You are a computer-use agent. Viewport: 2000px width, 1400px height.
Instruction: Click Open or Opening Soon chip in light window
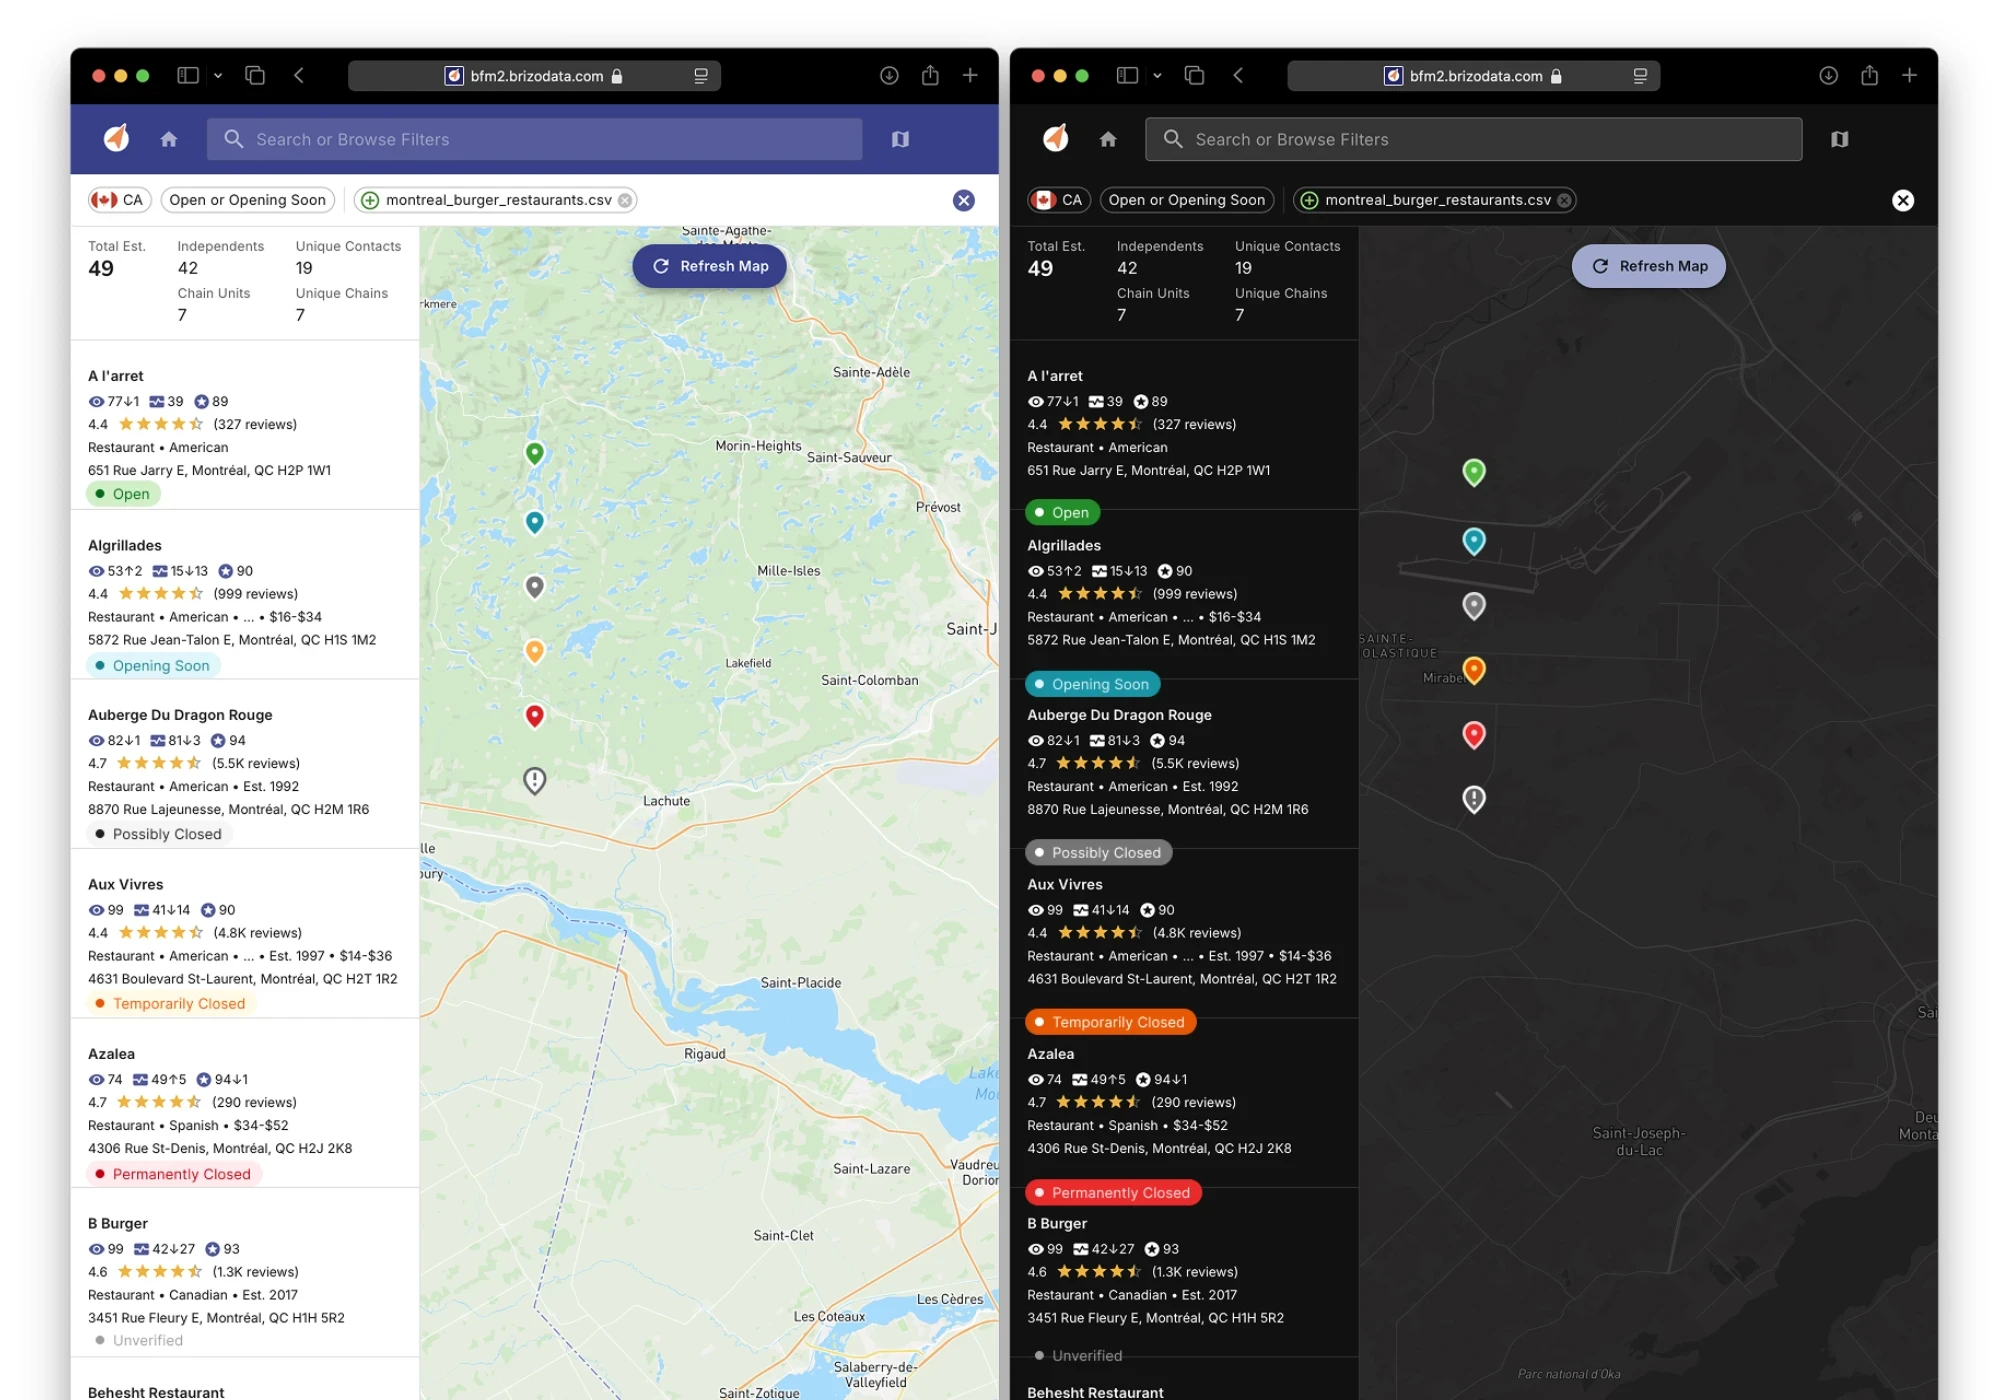(247, 200)
